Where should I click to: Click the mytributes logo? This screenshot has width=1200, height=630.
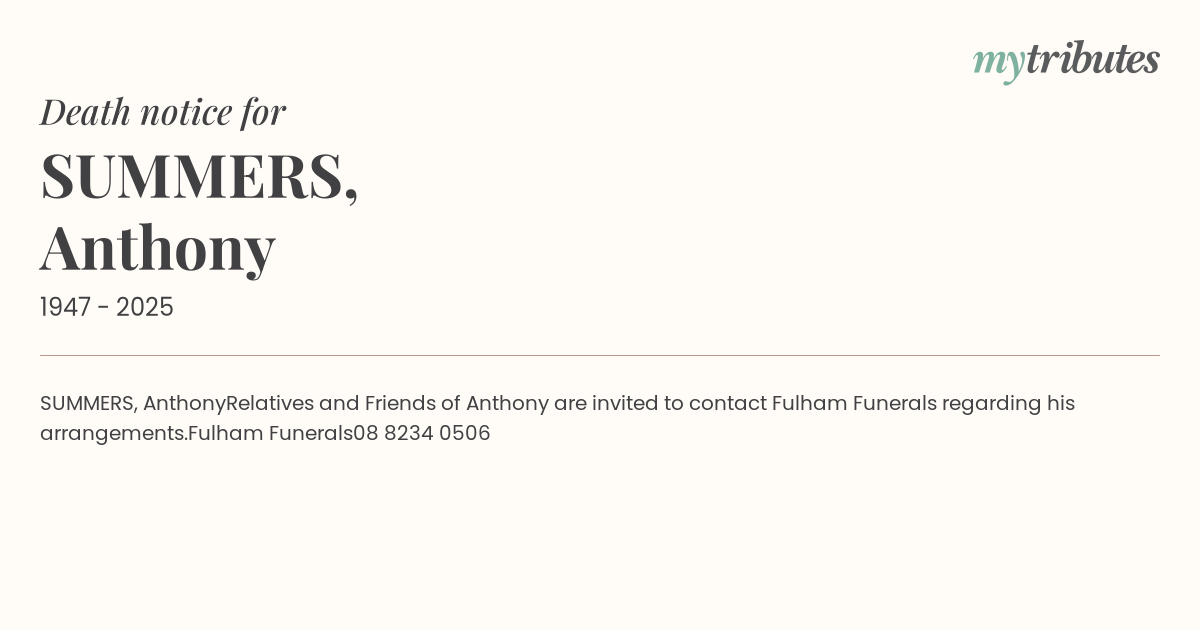point(1066,60)
